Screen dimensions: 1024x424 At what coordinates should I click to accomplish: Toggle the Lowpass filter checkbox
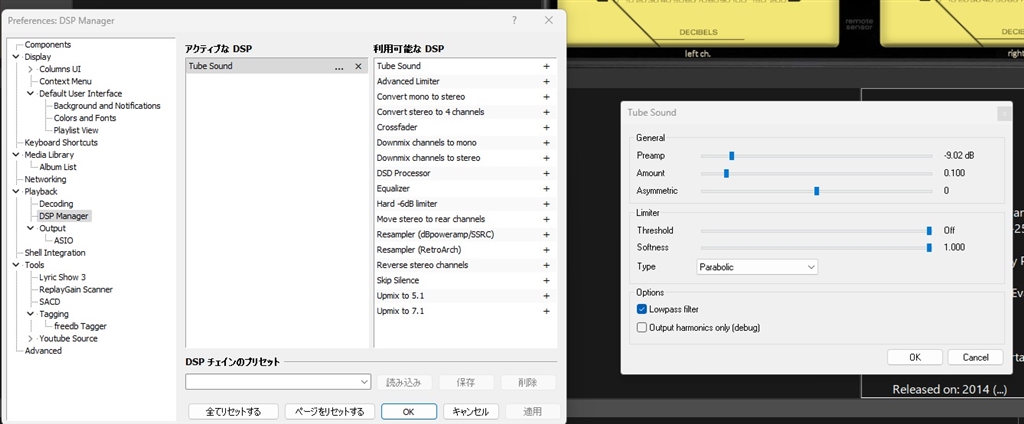tap(642, 309)
